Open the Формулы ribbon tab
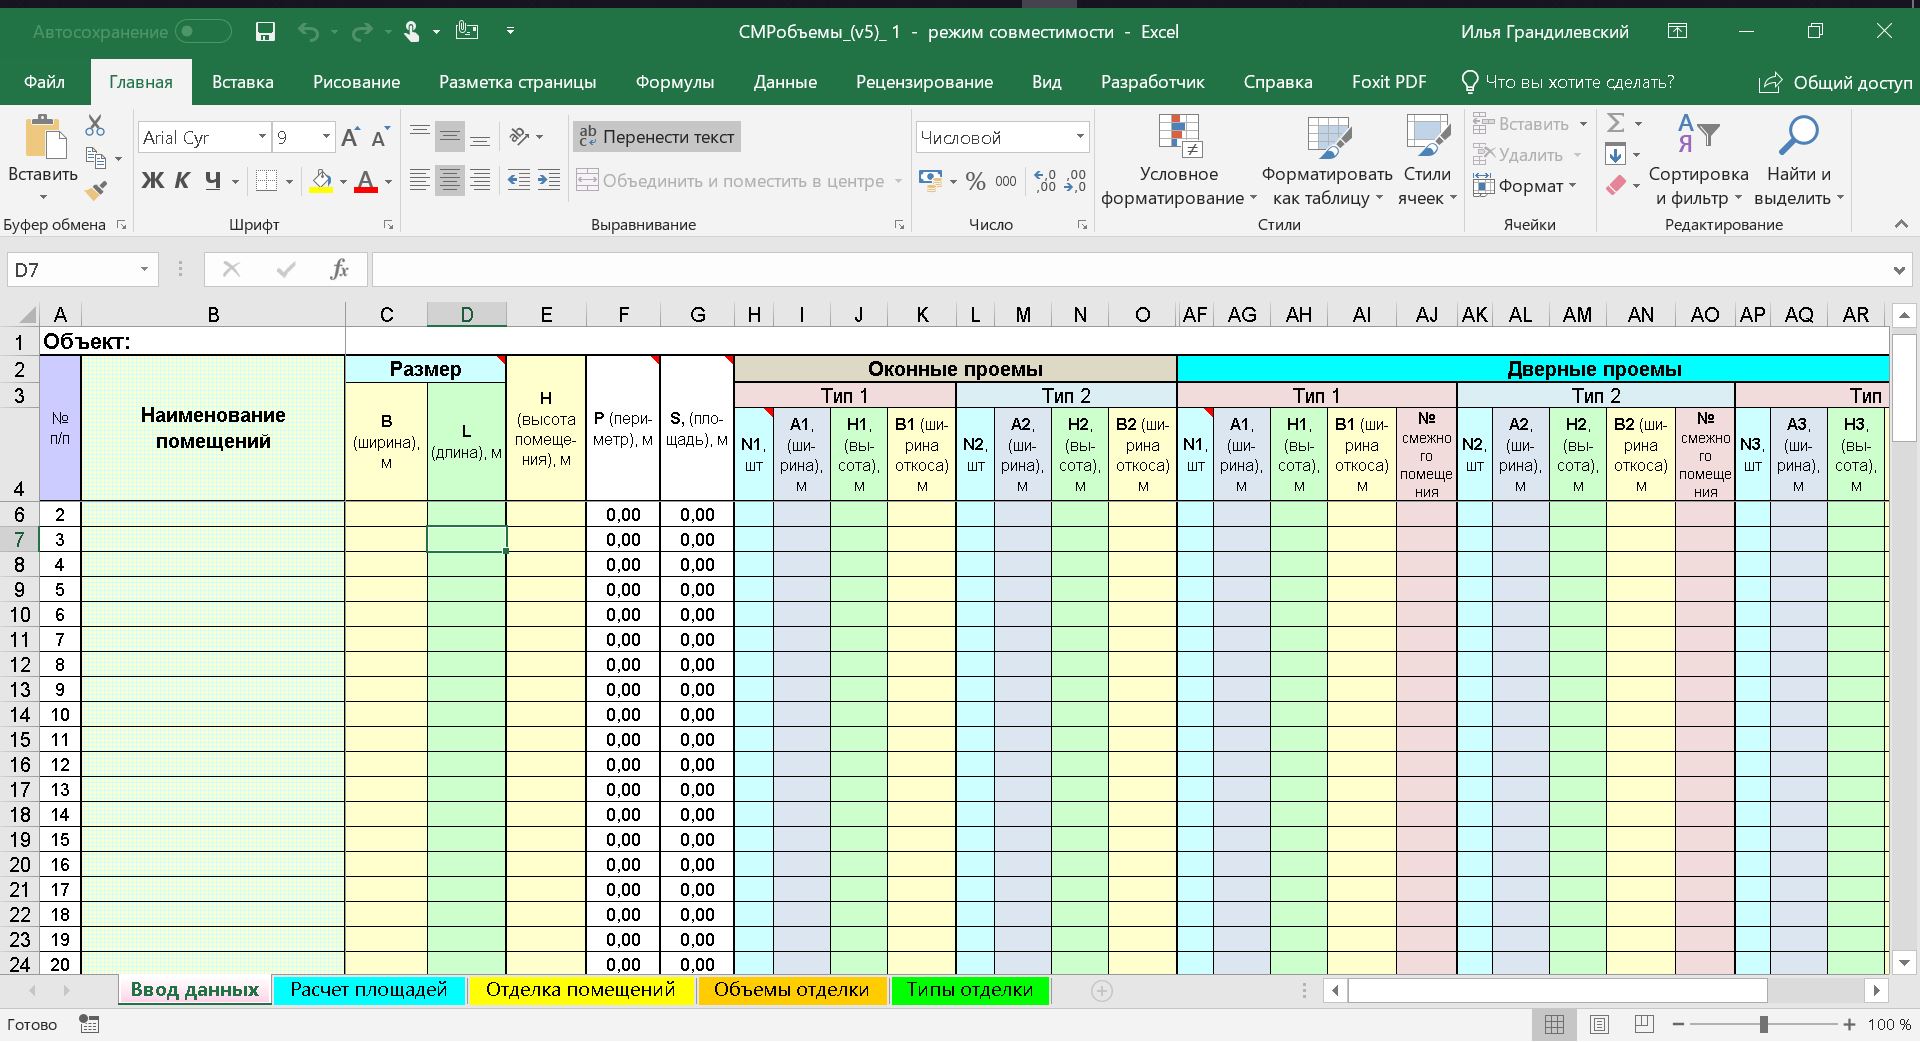1920x1042 pixels. click(675, 82)
